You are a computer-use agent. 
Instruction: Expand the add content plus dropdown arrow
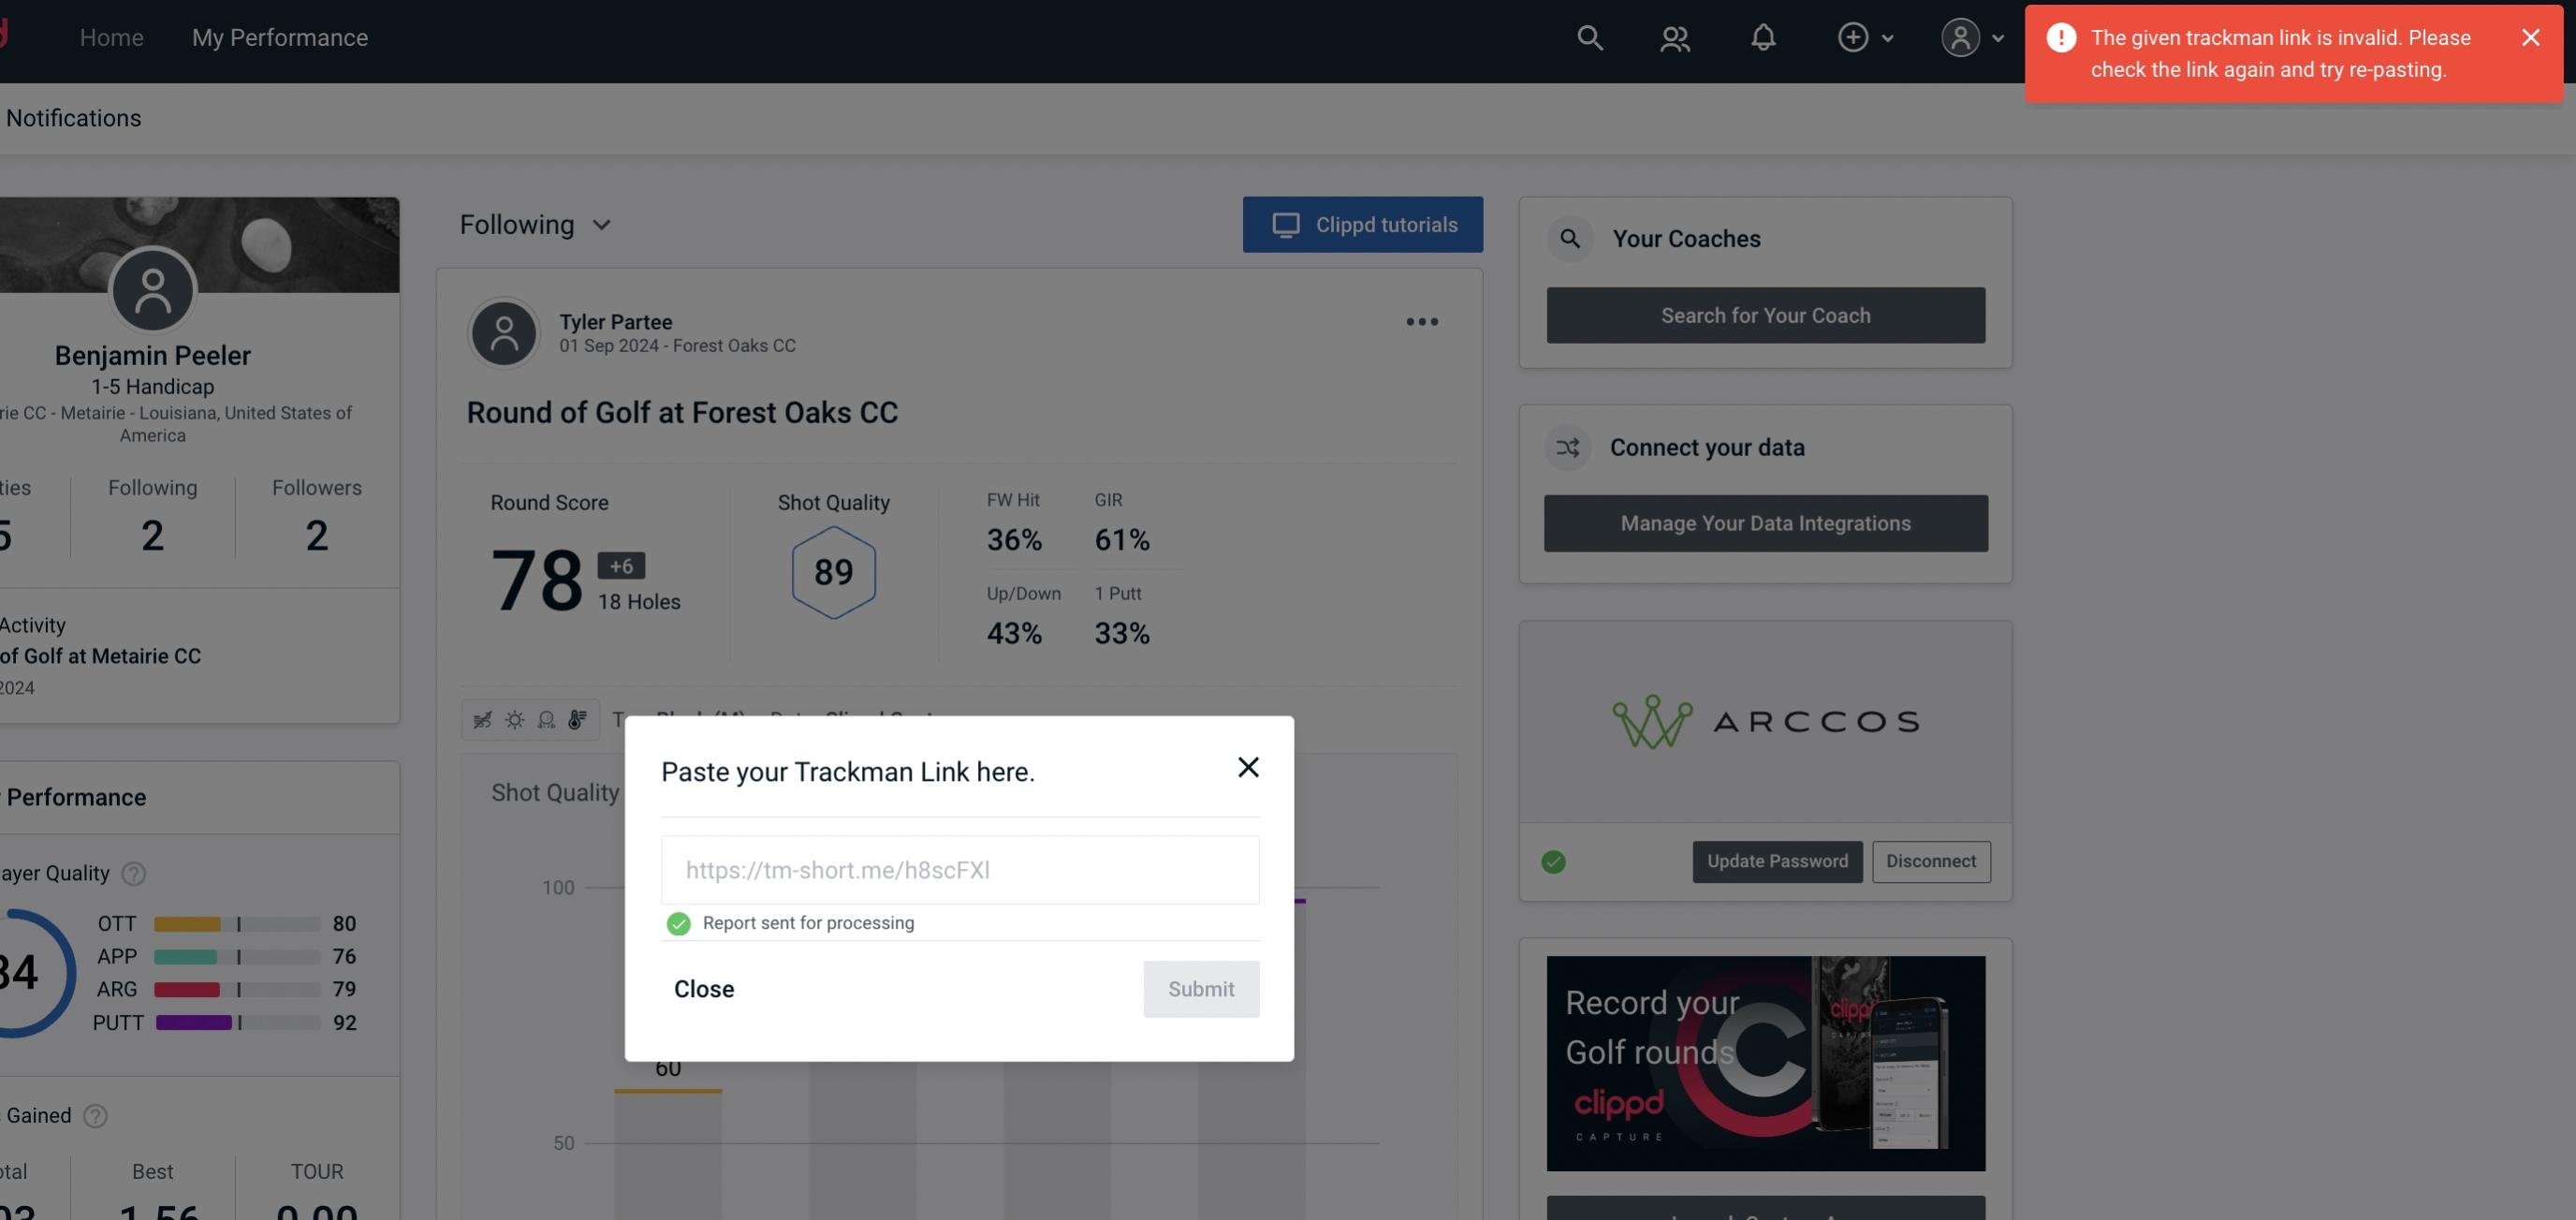(1888, 37)
